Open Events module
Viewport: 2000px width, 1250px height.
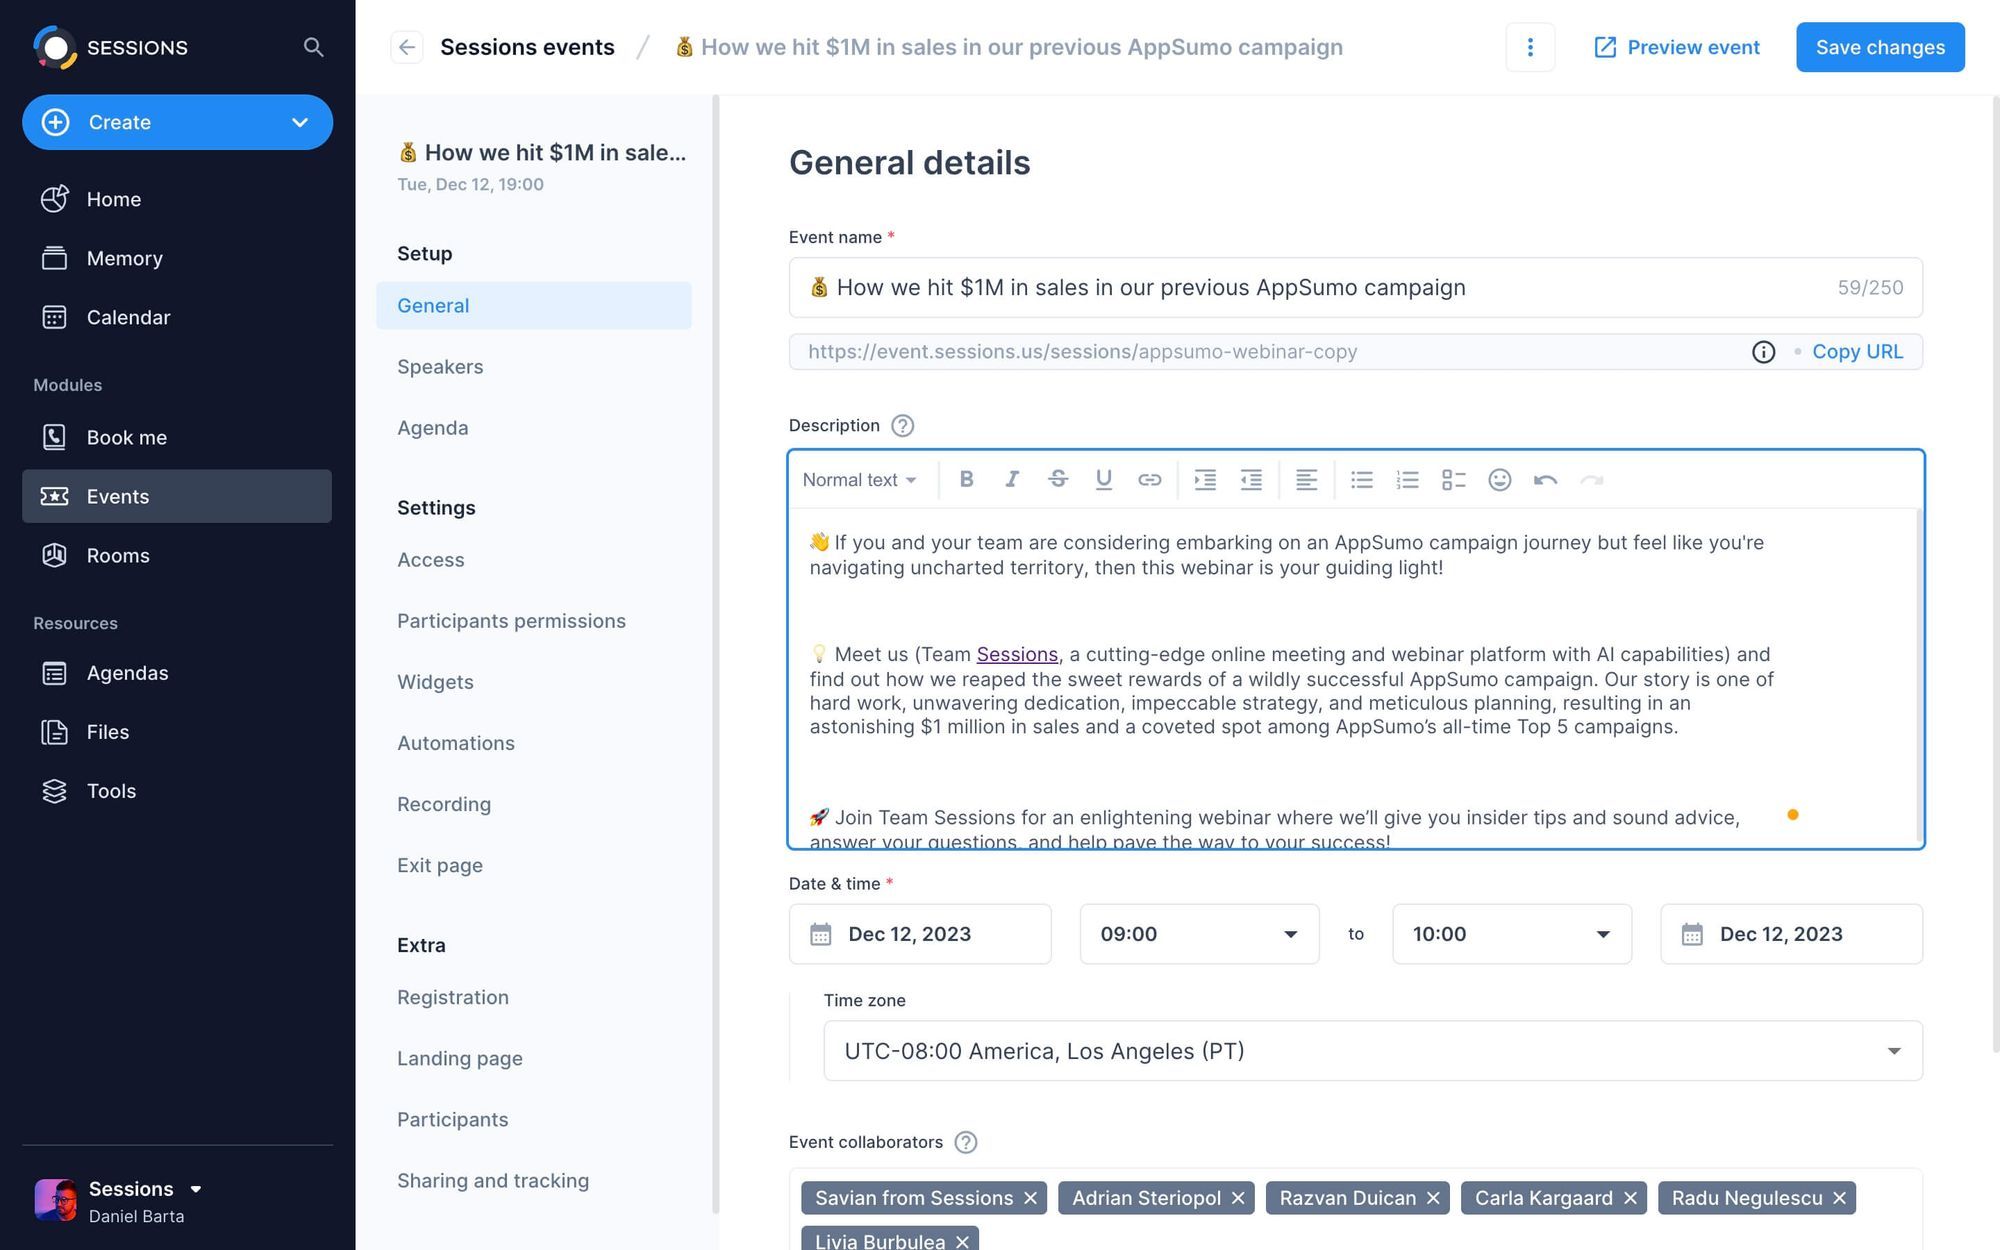point(177,496)
